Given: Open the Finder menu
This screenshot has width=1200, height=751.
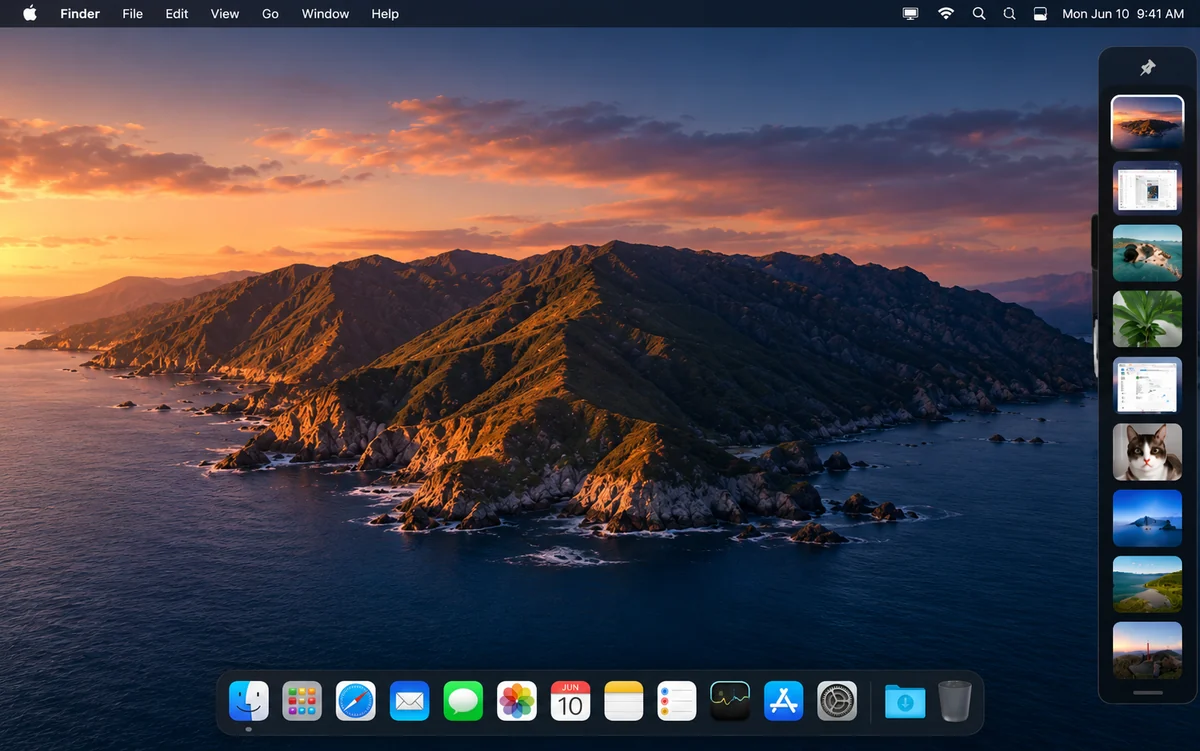Looking at the screenshot, I should [x=80, y=14].
